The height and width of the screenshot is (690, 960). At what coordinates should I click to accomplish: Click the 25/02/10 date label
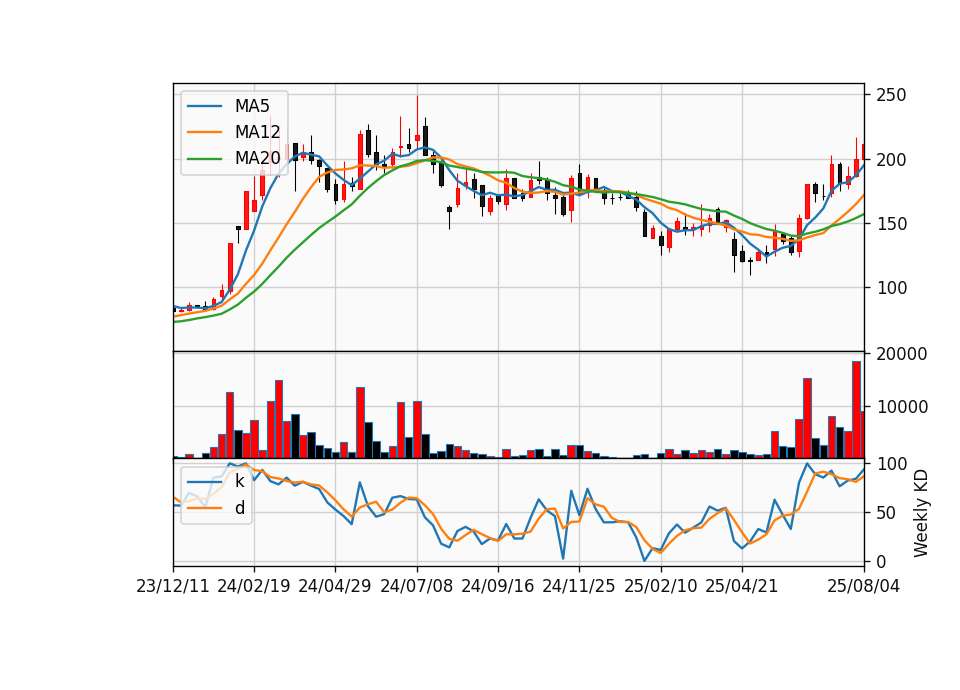pyautogui.click(x=660, y=586)
